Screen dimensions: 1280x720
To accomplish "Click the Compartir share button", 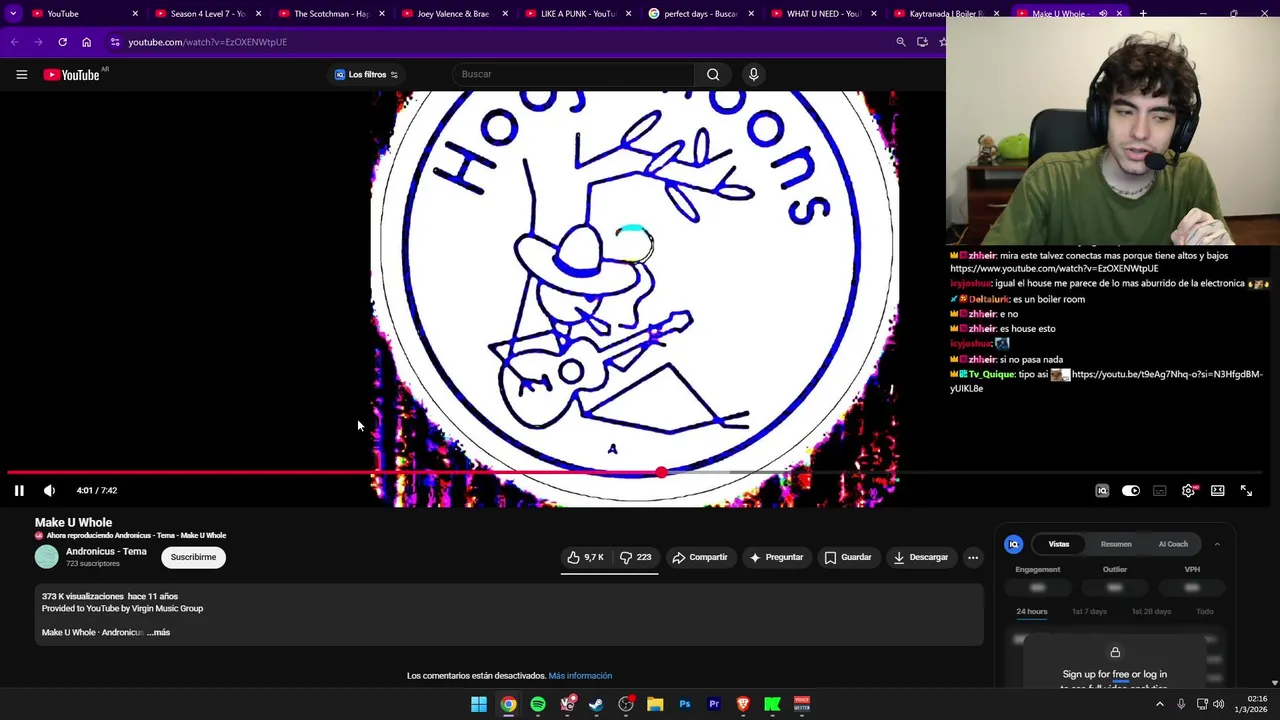I will 700,557.
